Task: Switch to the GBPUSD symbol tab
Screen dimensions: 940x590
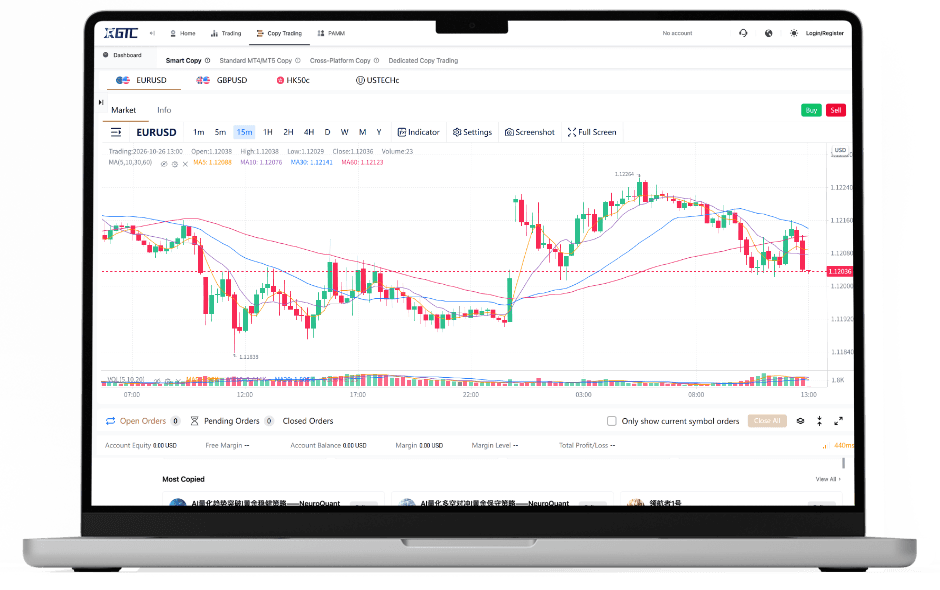Action: 222,80
